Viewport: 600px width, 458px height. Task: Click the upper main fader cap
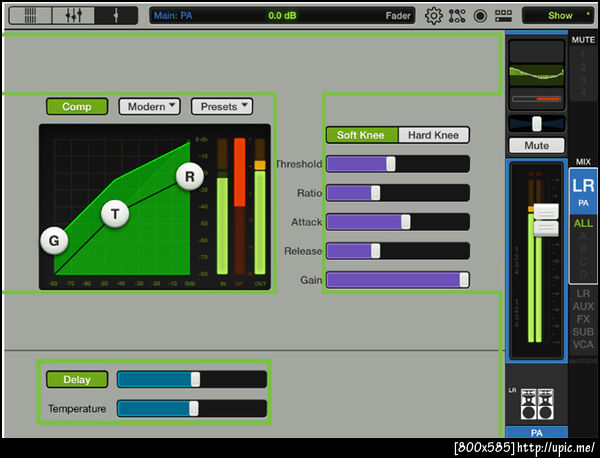pyautogui.click(x=546, y=212)
